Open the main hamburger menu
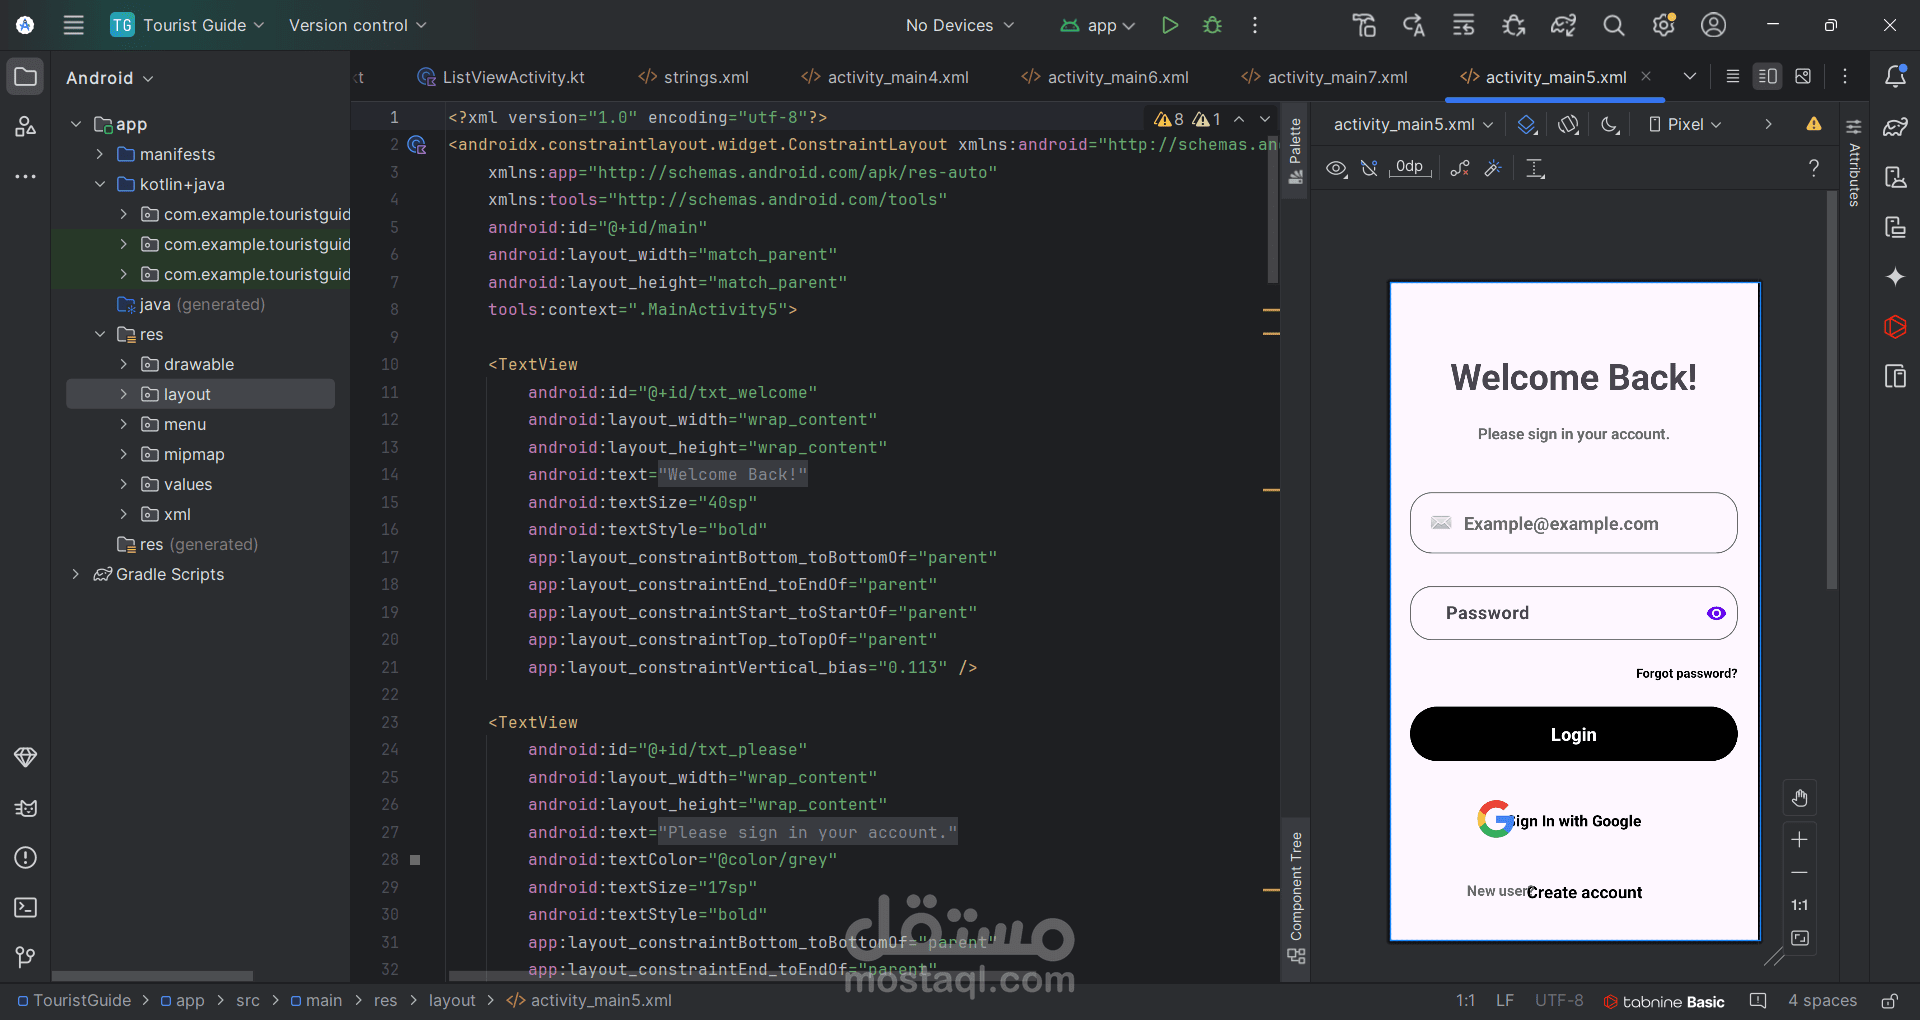 click(73, 25)
